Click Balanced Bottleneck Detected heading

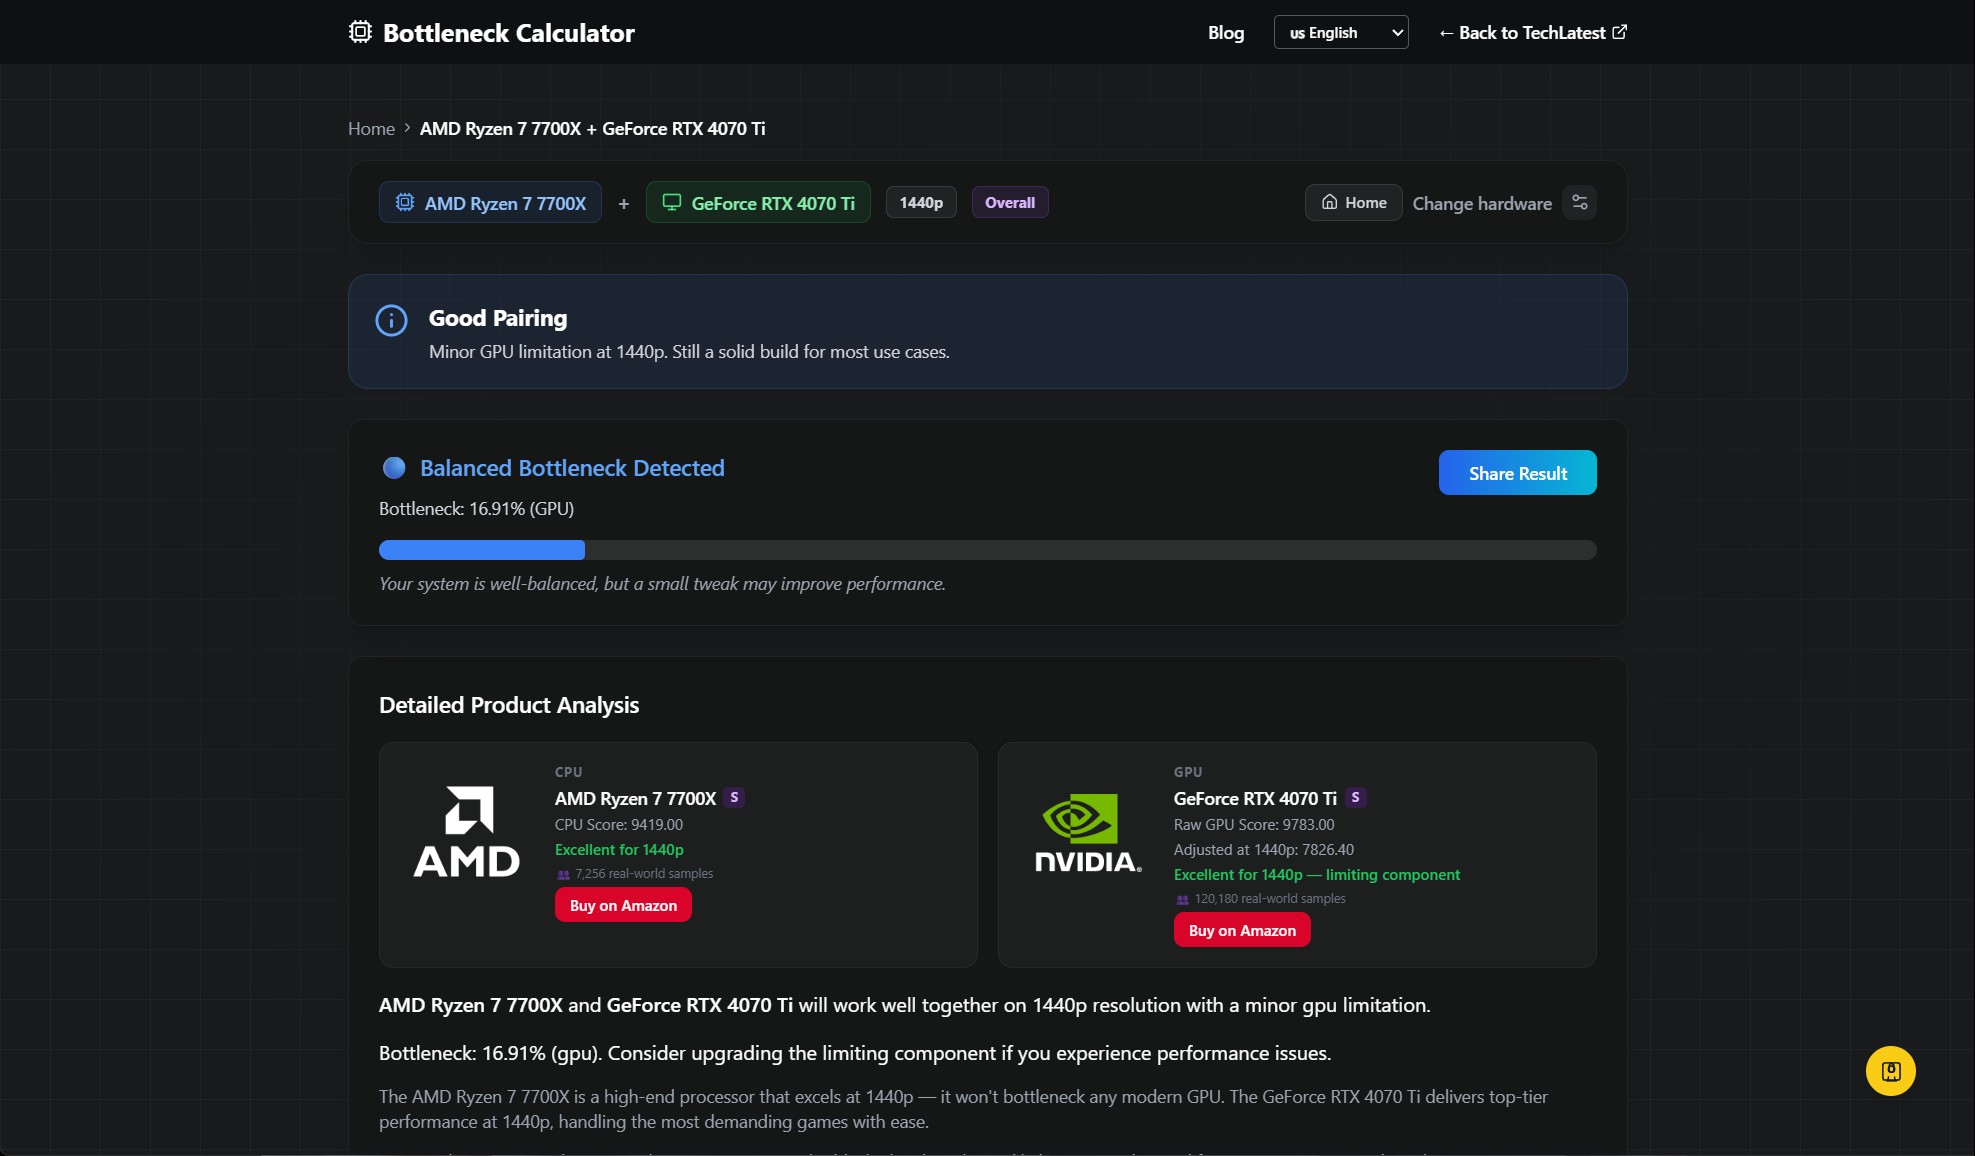[x=572, y=468]
